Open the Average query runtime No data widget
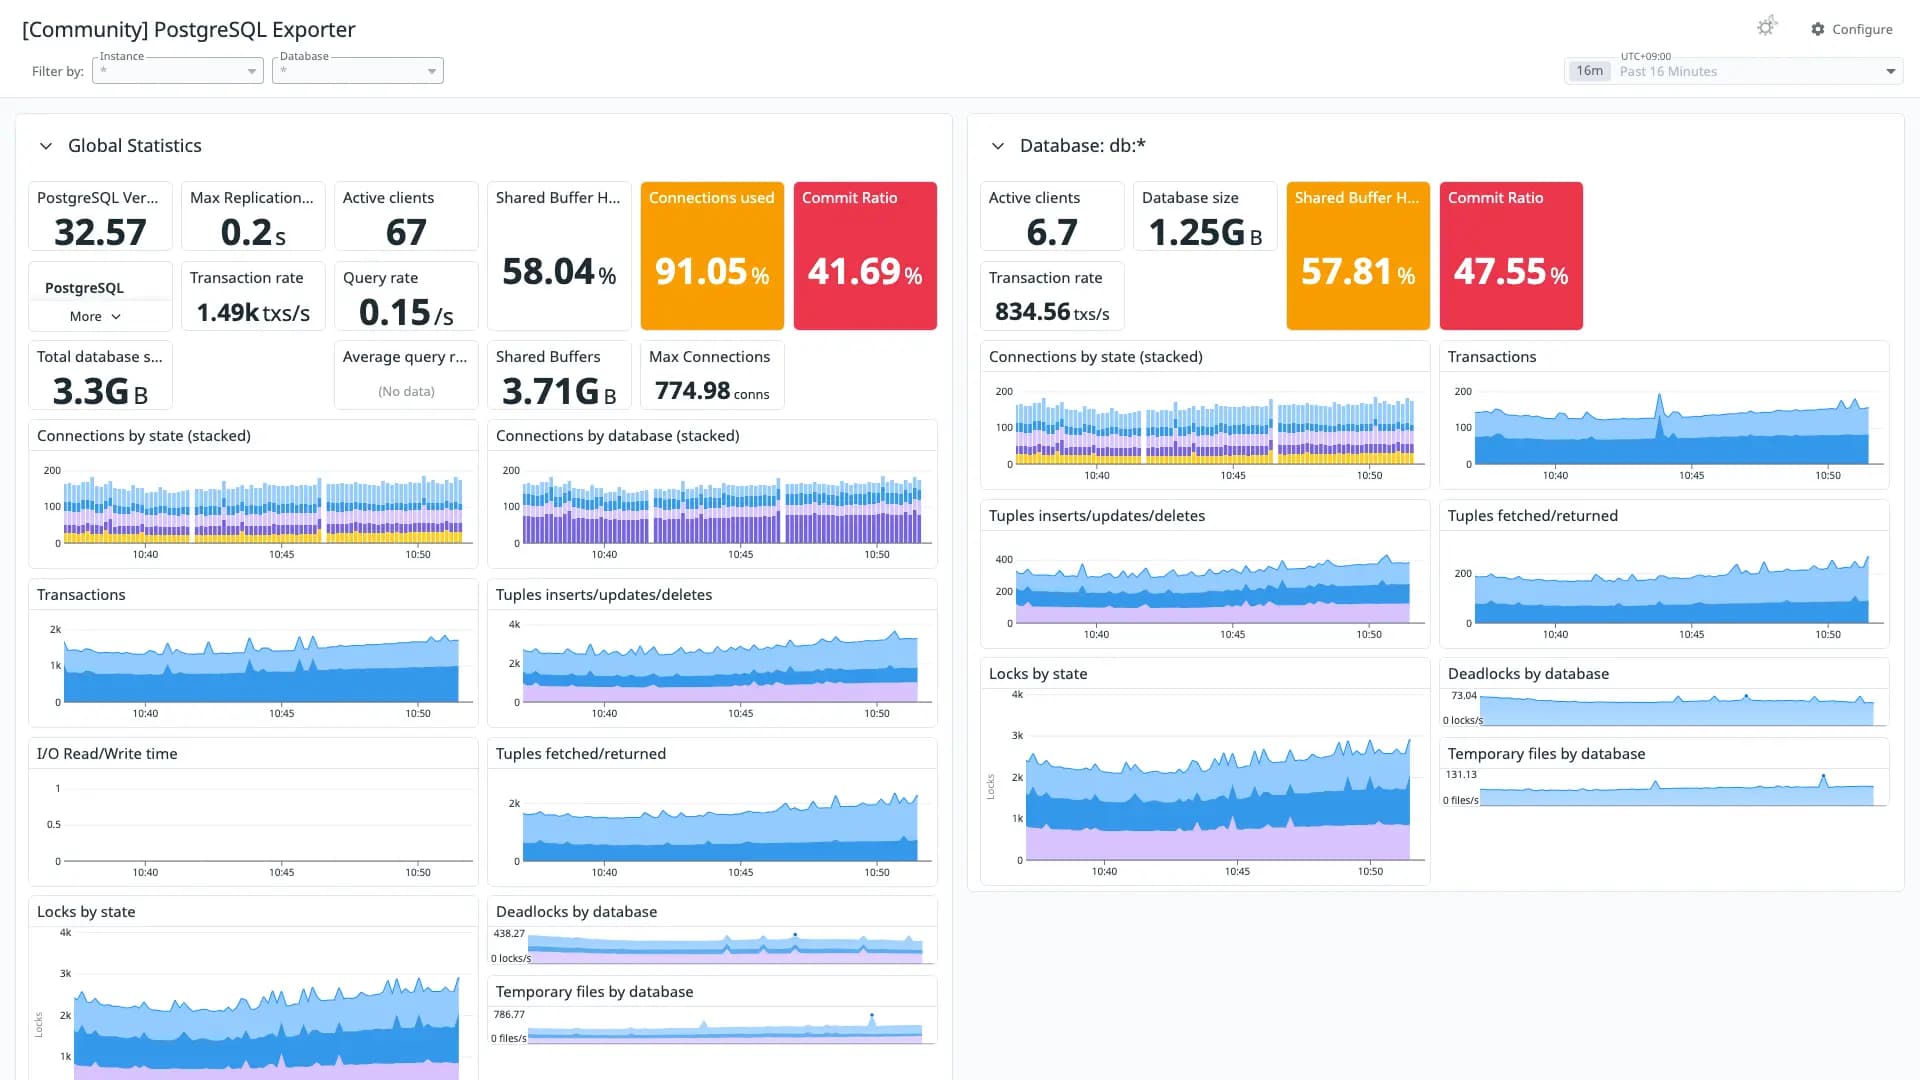The width and height of the screenshot is (1920, 1080). 406,375
